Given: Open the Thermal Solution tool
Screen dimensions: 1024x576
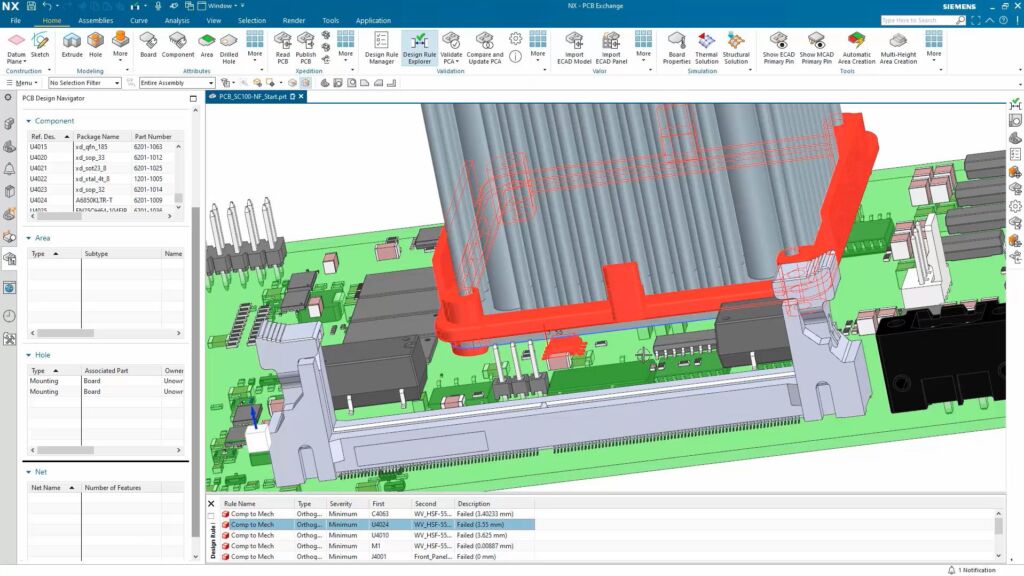Looking at the screenshot, I should pyautogui.click(x=708, y=47).
